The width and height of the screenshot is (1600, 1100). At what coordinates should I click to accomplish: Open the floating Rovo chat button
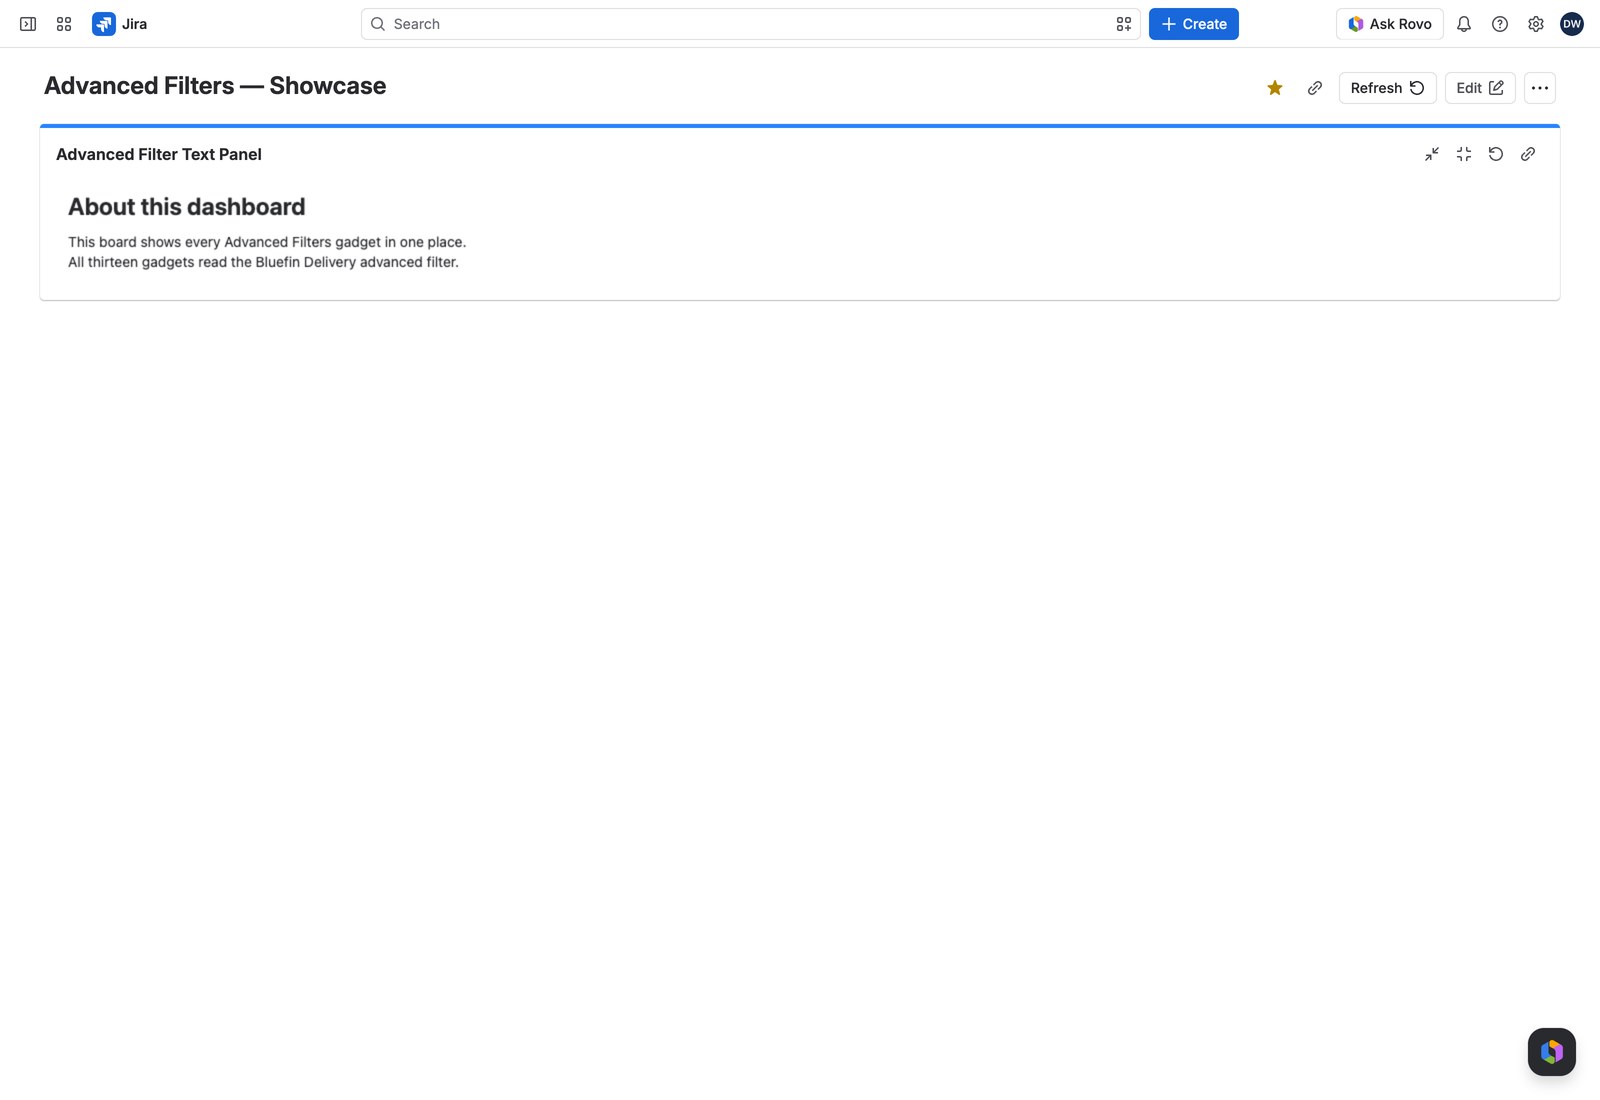click(1552, 1052)
